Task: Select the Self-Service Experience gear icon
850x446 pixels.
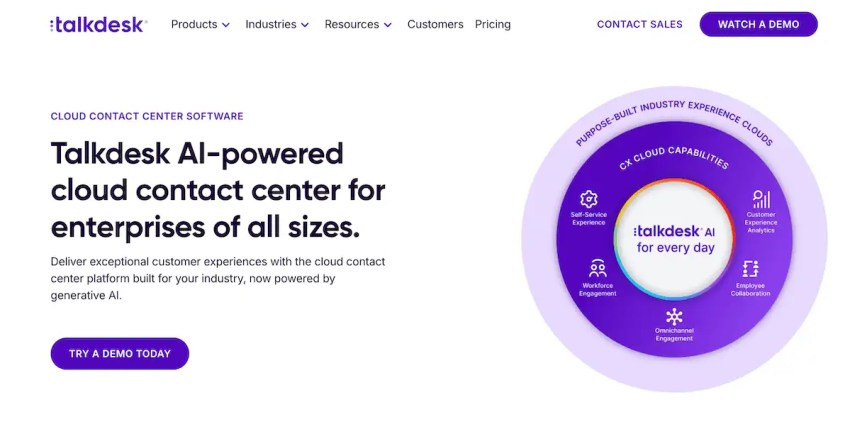Action: click(x=589, y=199)
